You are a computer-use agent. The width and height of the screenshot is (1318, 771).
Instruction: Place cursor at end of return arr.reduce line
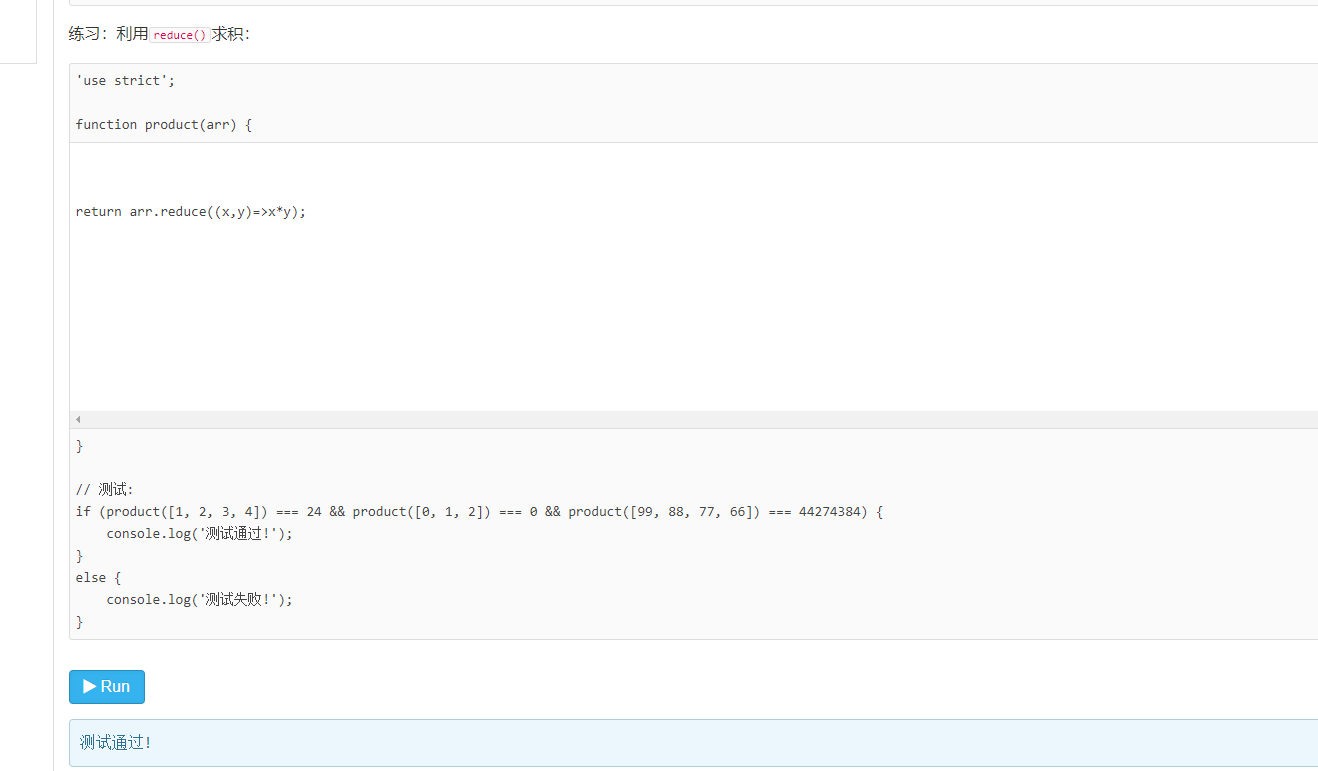pos(306,212)
